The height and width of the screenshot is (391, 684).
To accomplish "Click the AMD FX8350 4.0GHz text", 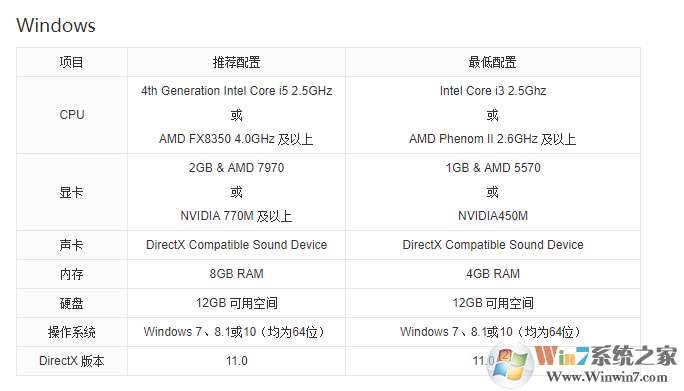I will 217,139.
